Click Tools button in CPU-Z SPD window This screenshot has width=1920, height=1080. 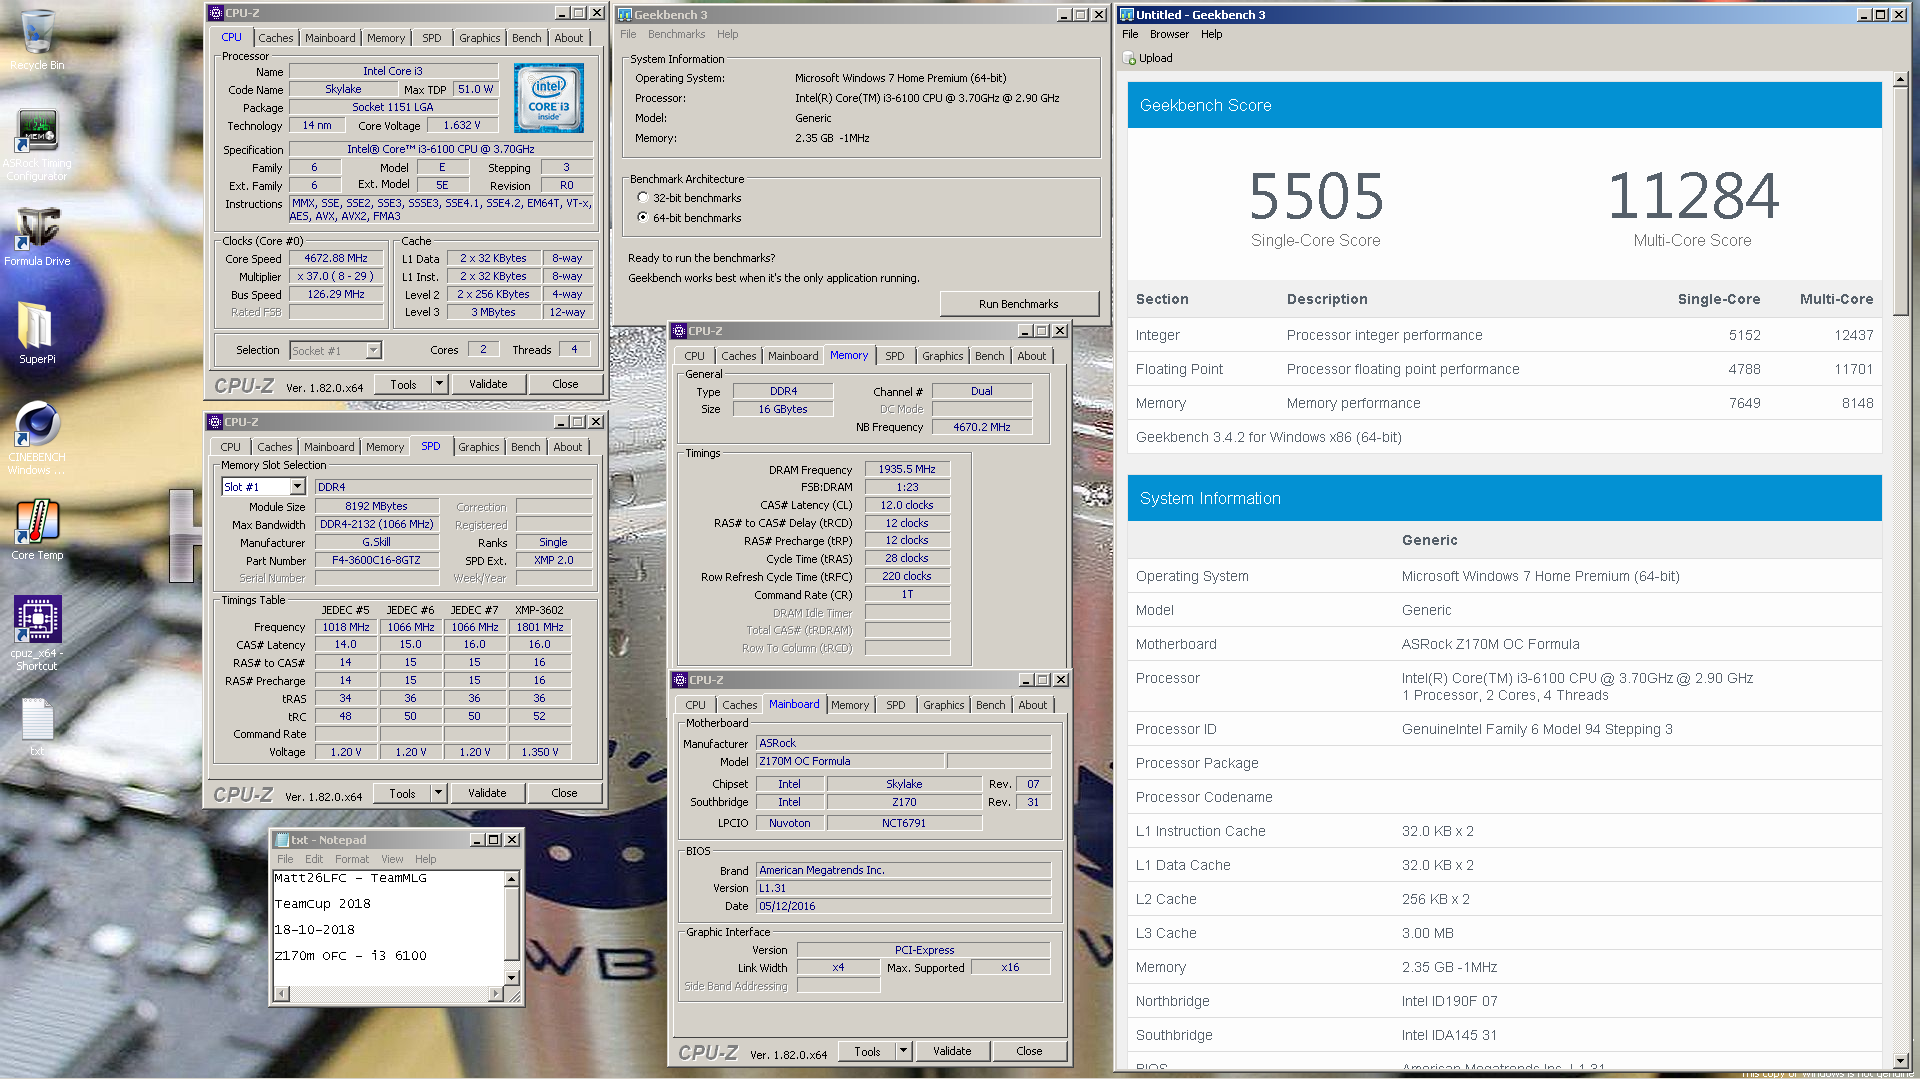point(402,793)
